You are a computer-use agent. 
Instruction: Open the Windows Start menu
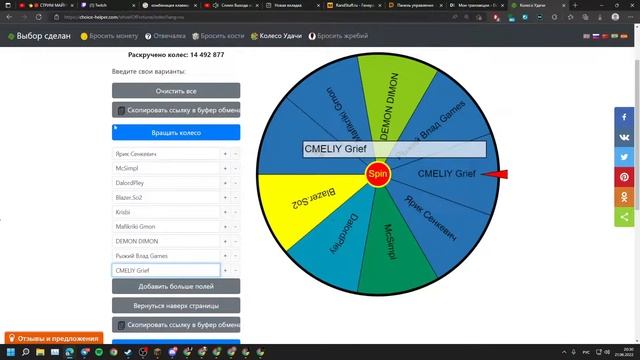pos(11,352)
